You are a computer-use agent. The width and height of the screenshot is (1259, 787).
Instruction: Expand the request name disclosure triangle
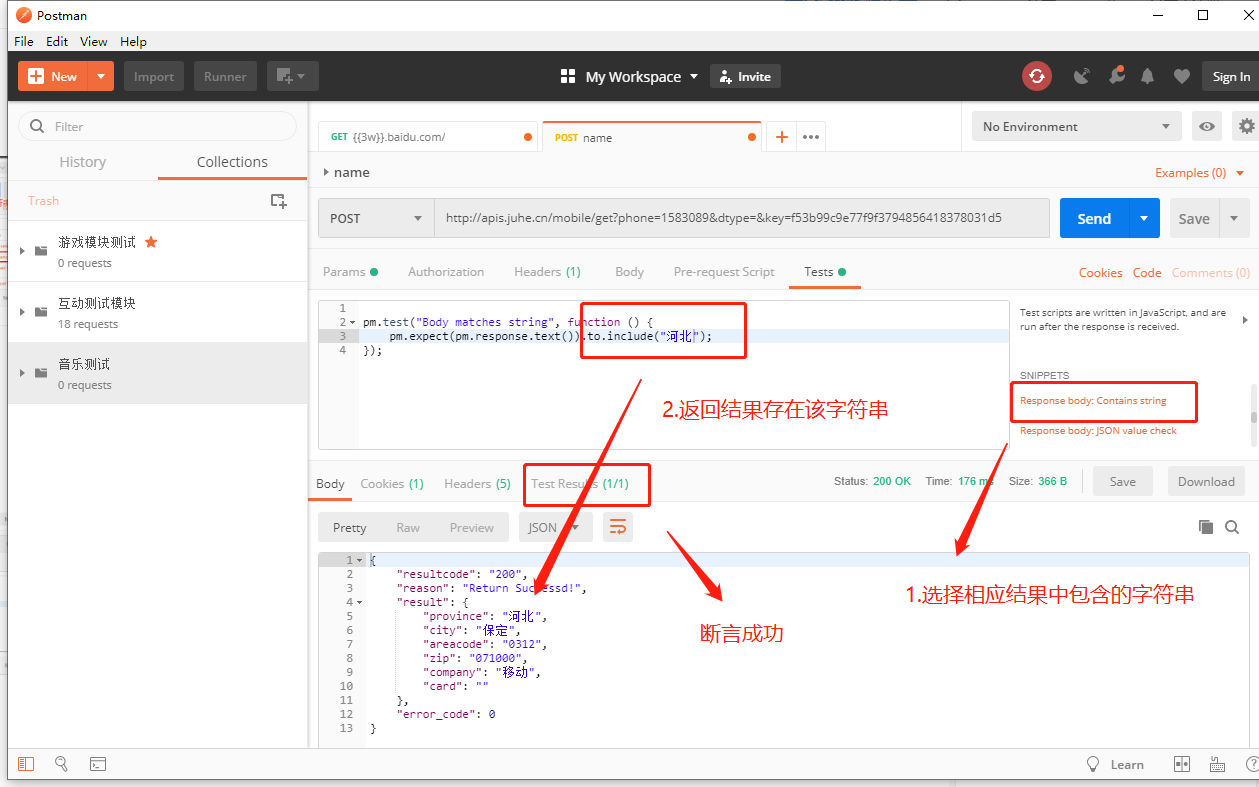pos(326,172)
